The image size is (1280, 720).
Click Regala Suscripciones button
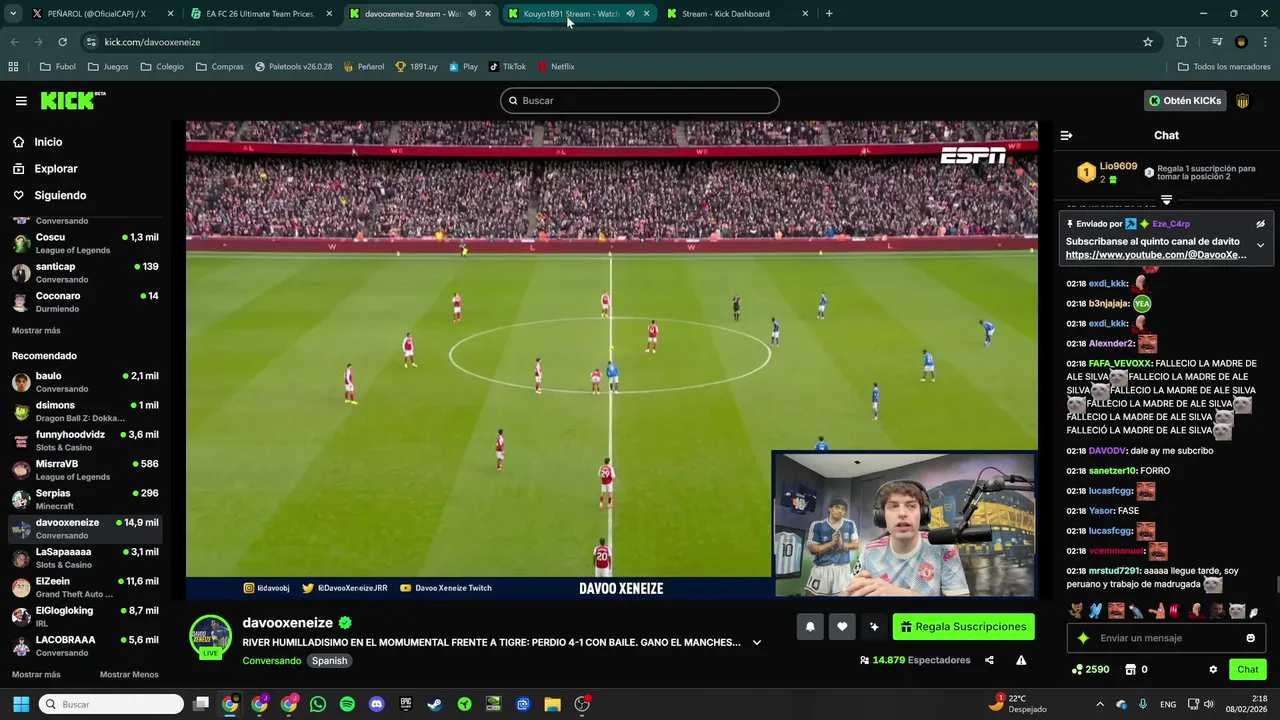[x=963, y=627]
